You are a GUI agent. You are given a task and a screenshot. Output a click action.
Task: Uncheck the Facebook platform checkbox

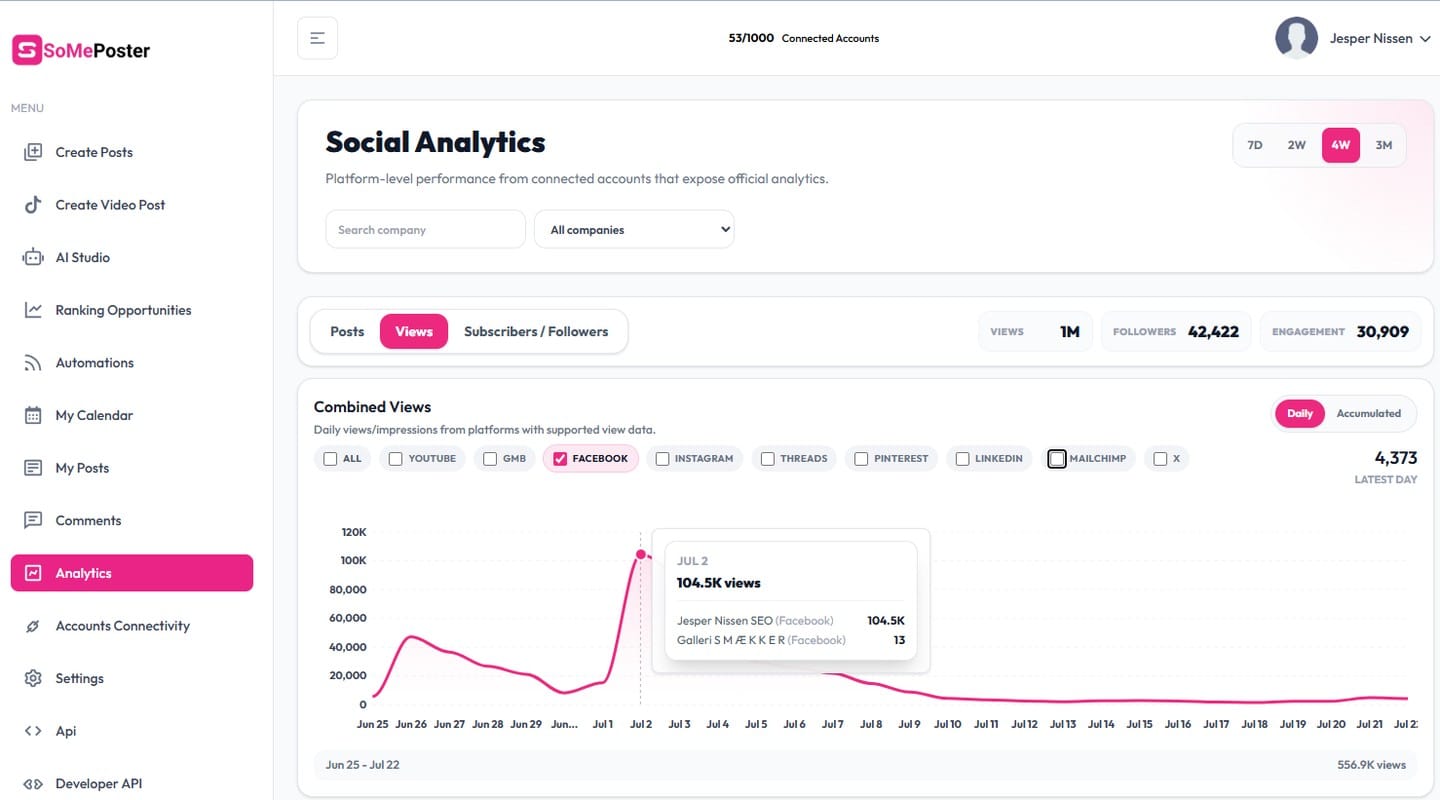[x=560, y=459]
